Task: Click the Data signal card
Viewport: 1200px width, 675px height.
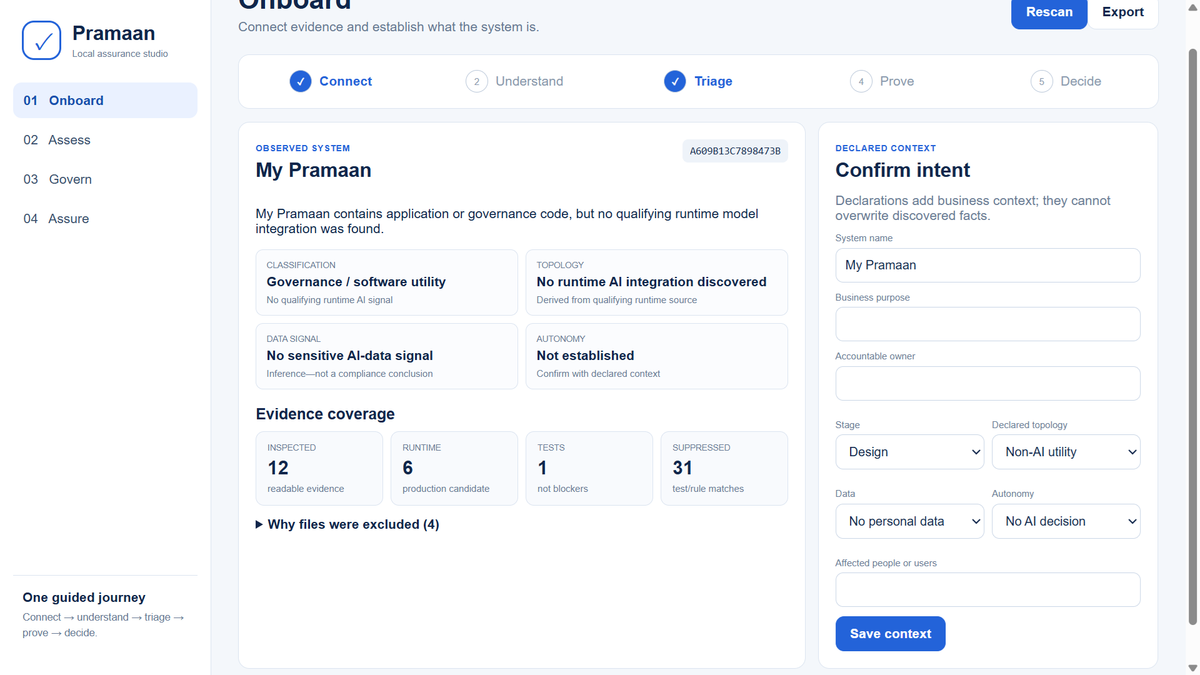Action: click(x=387, y=356)
